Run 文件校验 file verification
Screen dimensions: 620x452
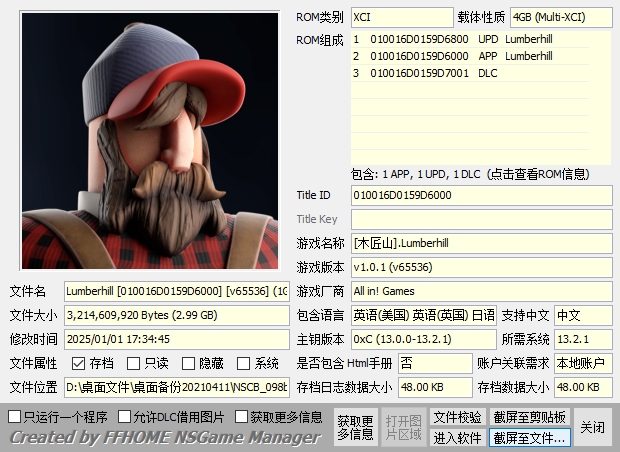[457, 417]
